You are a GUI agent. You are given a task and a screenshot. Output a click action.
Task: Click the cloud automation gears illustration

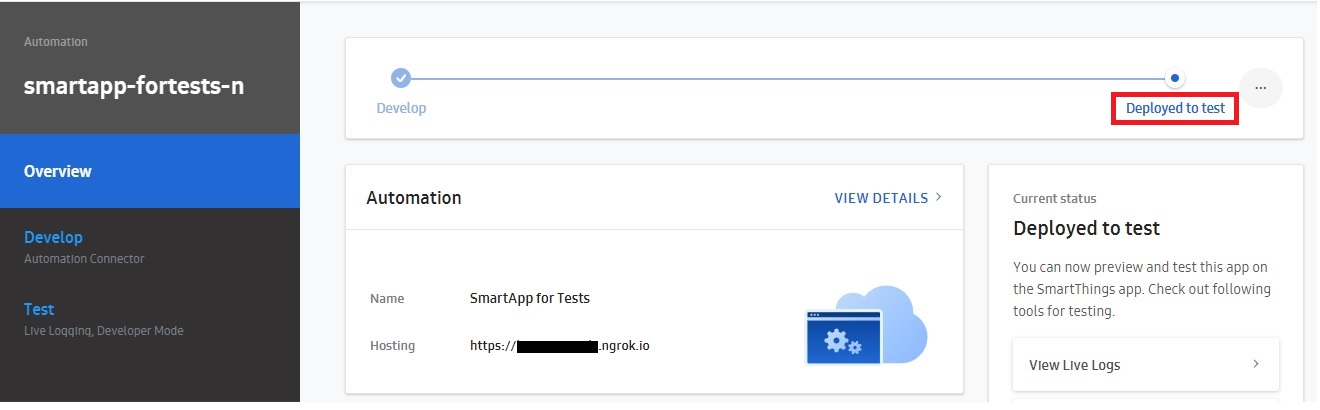pyautogui.click(x=866, y=326)
